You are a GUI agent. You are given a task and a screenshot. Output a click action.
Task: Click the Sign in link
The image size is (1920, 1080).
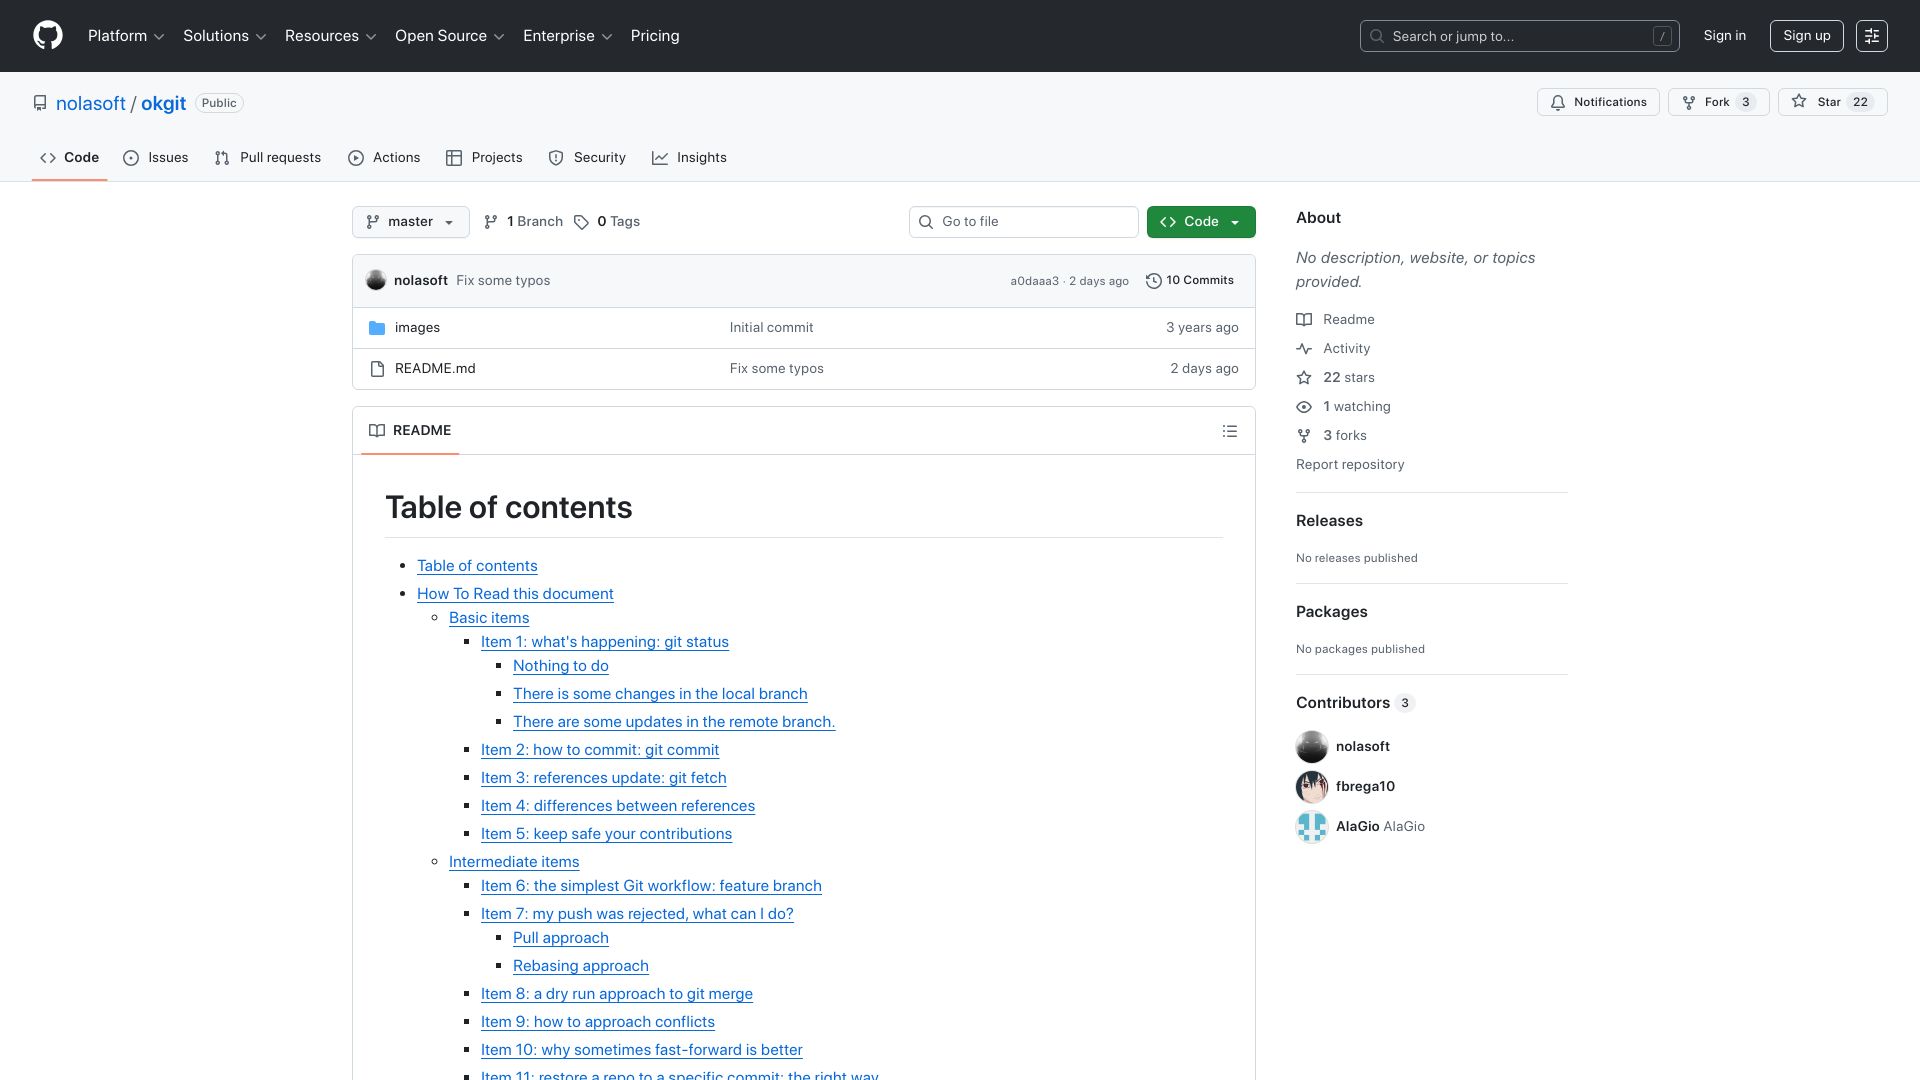pos(1725,36)
